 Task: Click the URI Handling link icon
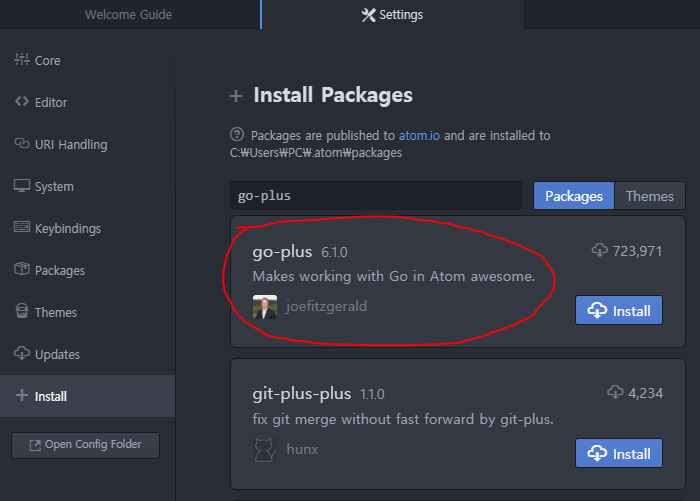coord(21,143)
